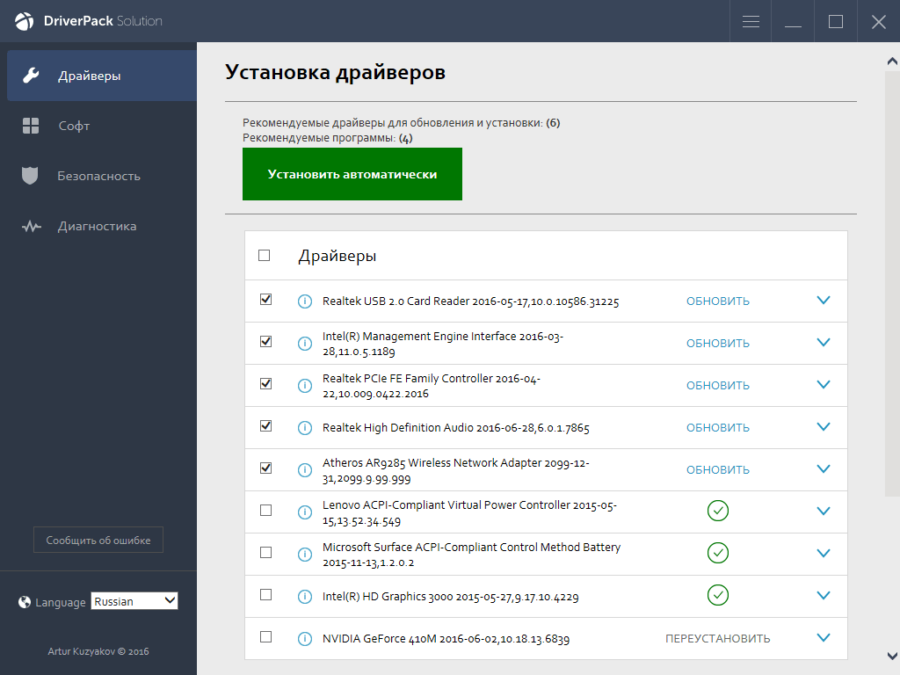Screen dimensions: 900x675
Task: Open the Безопасность section
Action: click(98, 176)
